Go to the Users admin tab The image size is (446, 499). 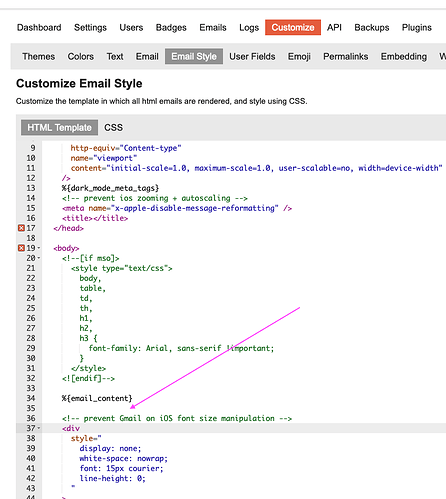point(131,27)
